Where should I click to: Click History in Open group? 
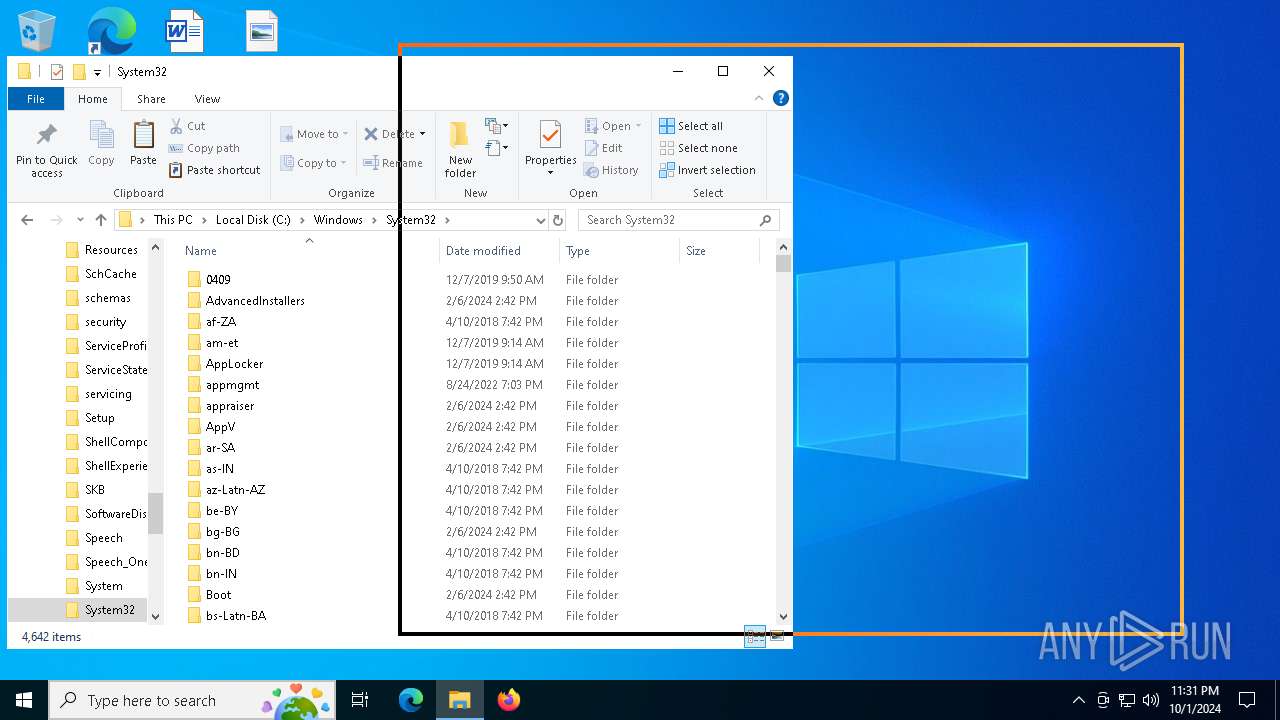(x=611, y=170)
